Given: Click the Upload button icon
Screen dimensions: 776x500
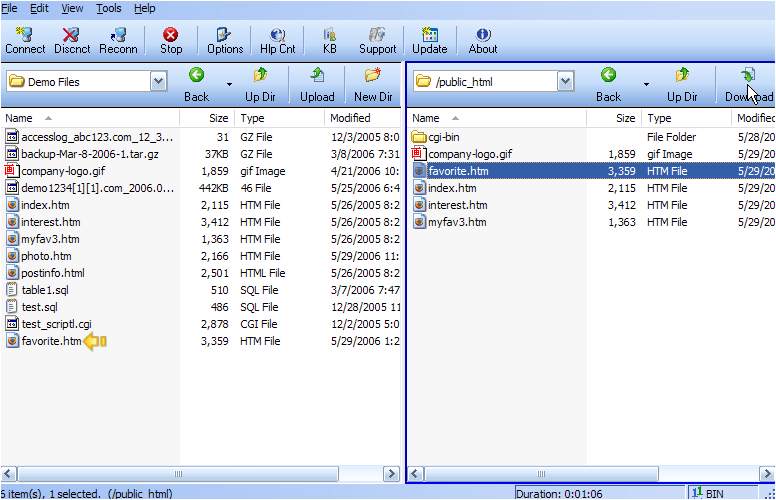Looking at the screenshot, I should pos(317,85).
